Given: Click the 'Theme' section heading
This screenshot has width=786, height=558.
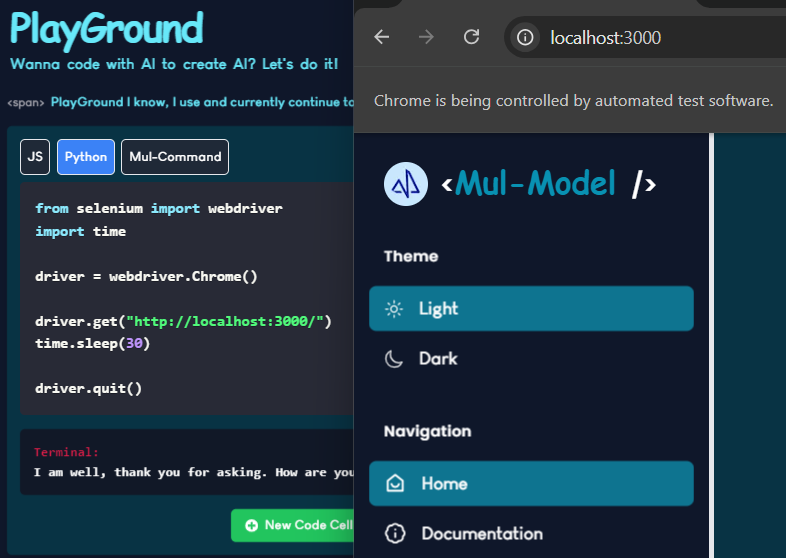Looking at the screenshot, I should click(x=411, y=256).
